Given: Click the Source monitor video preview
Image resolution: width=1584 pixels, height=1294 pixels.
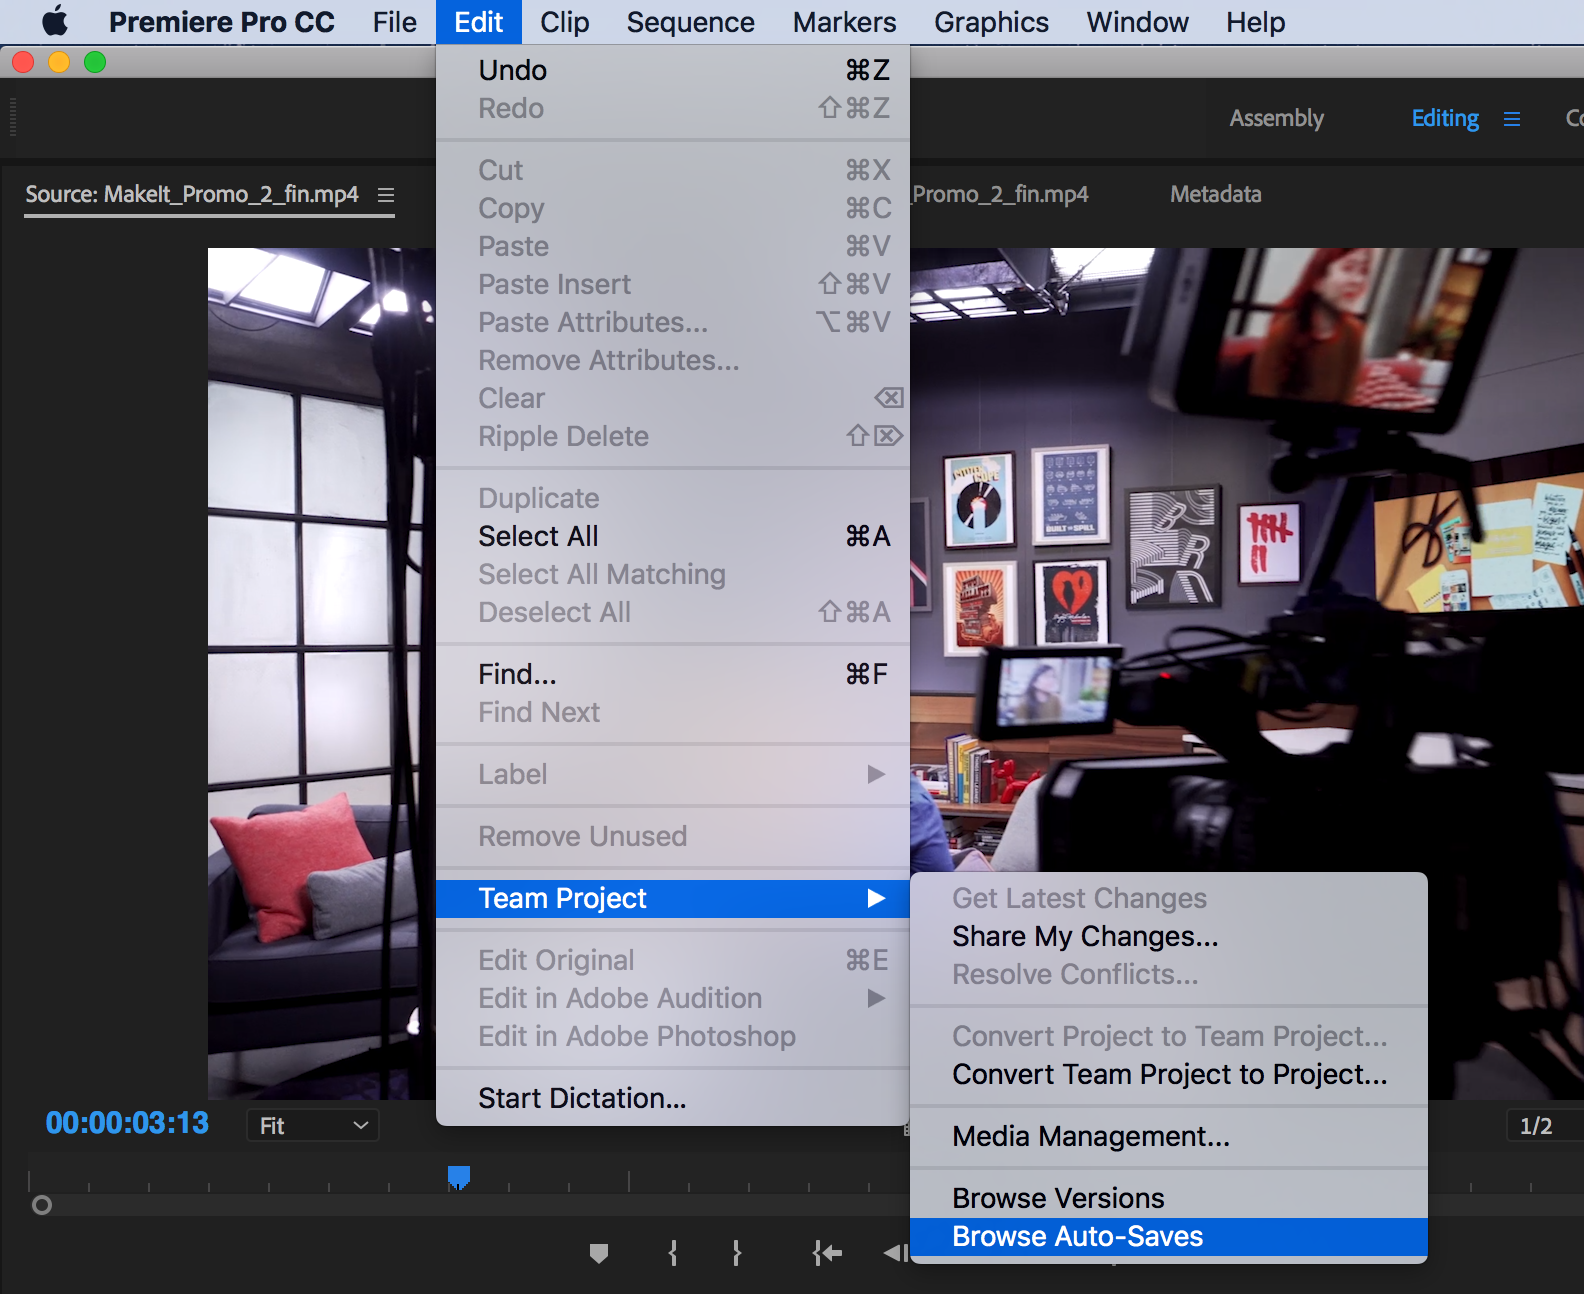Looking at the screenshot, I should pyautogui.click(x=322, y=673).
